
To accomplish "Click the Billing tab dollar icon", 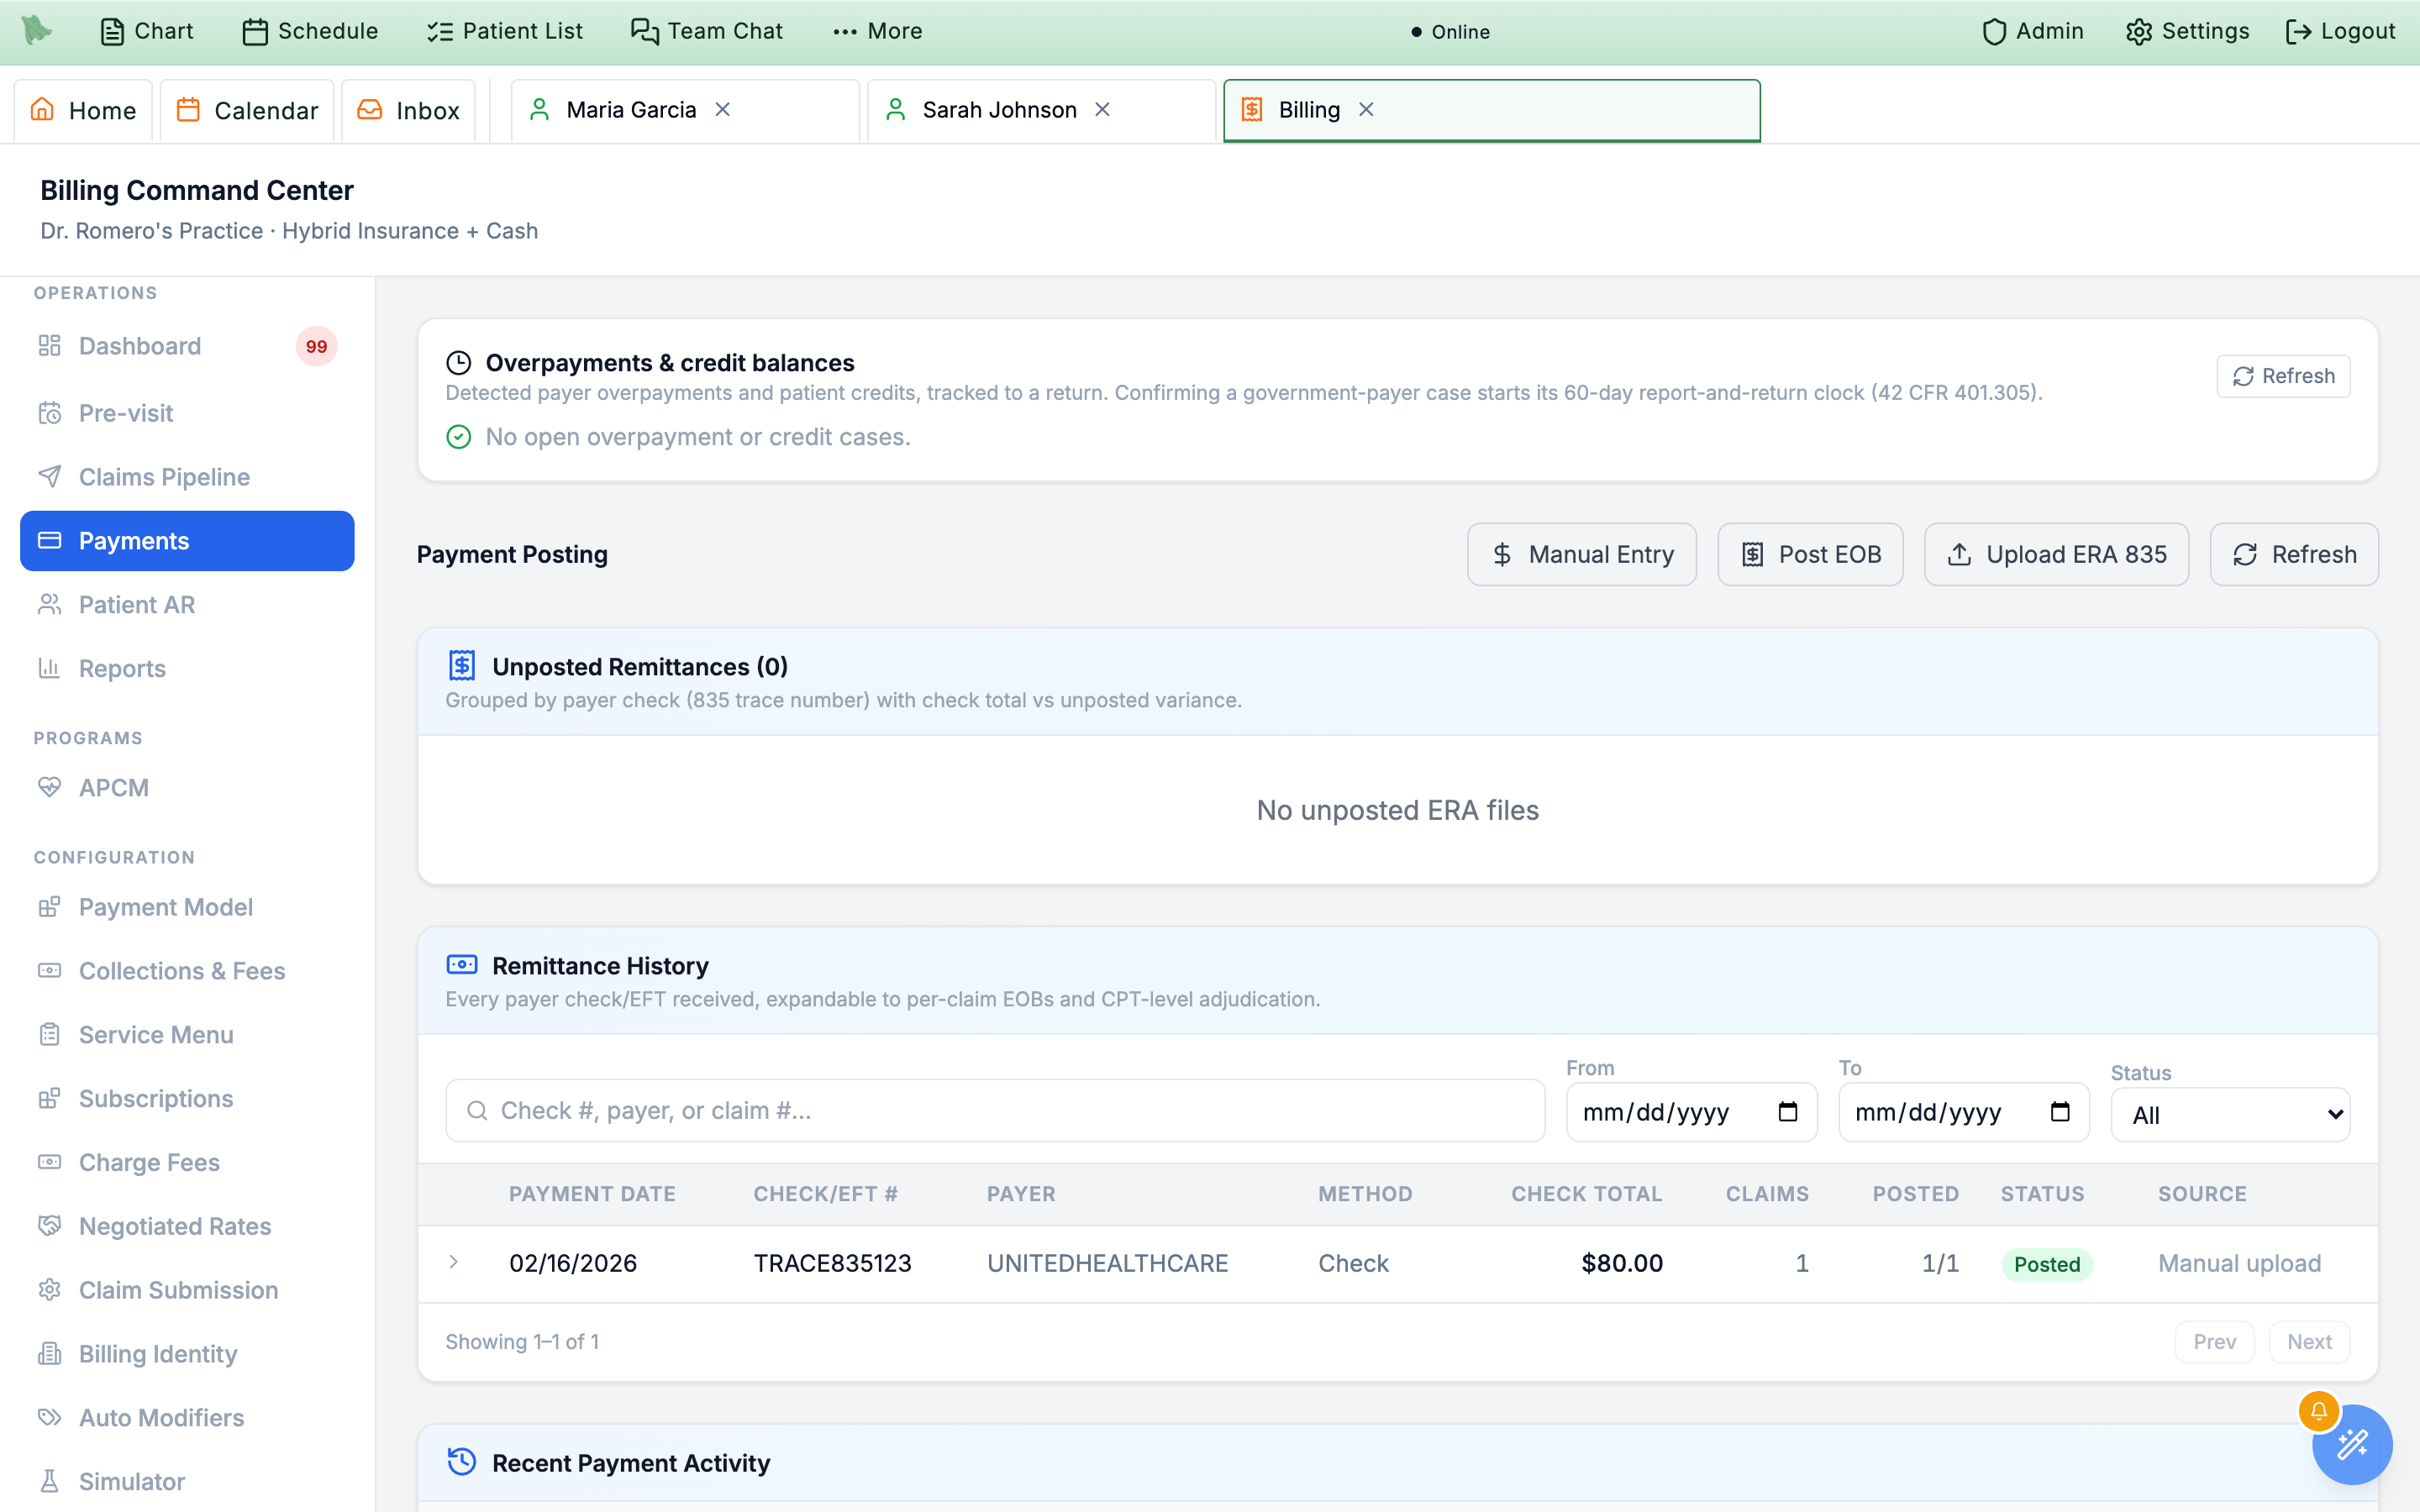I will [x=1252, y=110].
